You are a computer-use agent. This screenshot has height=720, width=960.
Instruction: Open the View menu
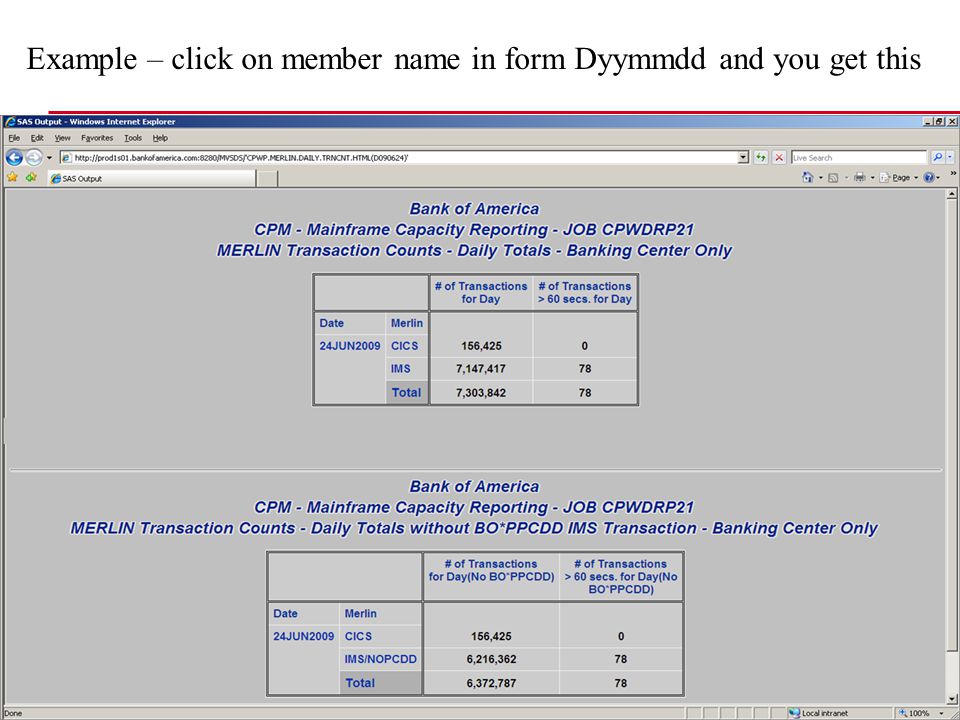[62, 138]
